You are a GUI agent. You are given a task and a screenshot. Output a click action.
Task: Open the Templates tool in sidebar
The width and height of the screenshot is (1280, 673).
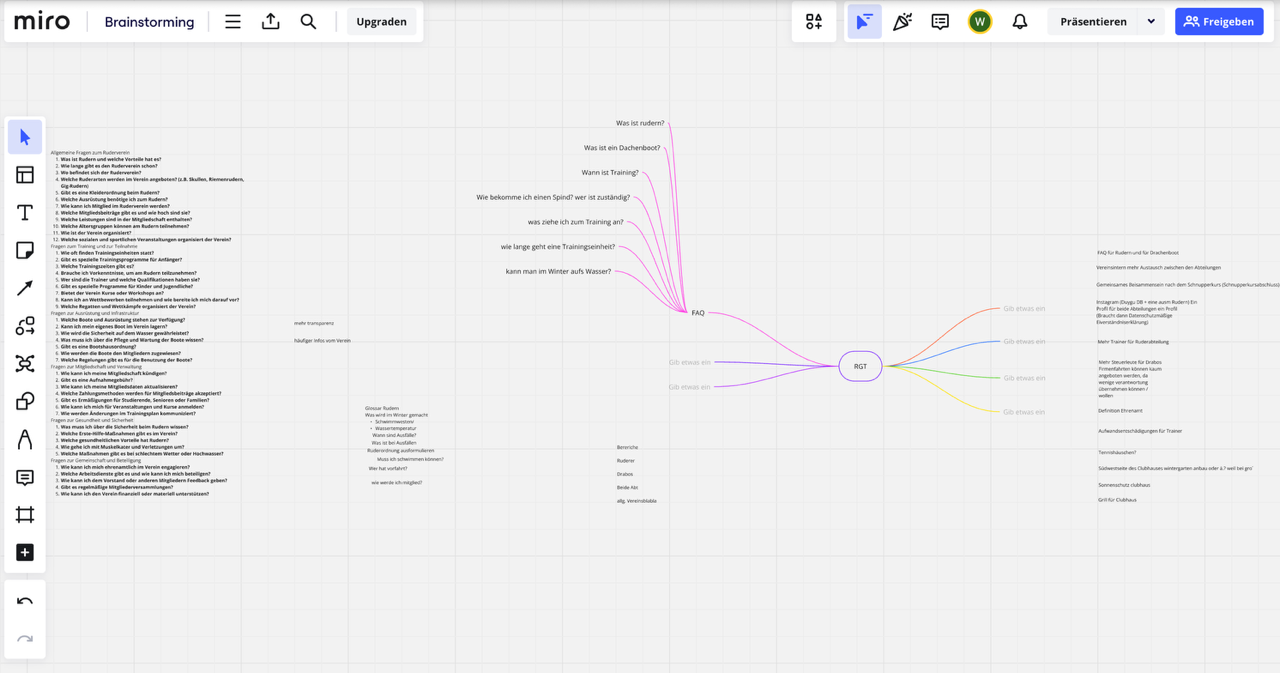25,175
